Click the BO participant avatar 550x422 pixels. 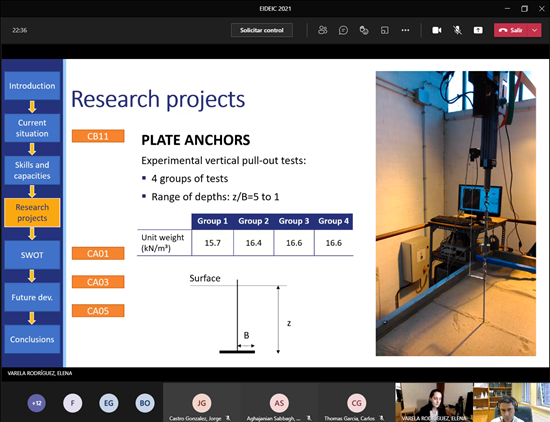click(145, 403)
